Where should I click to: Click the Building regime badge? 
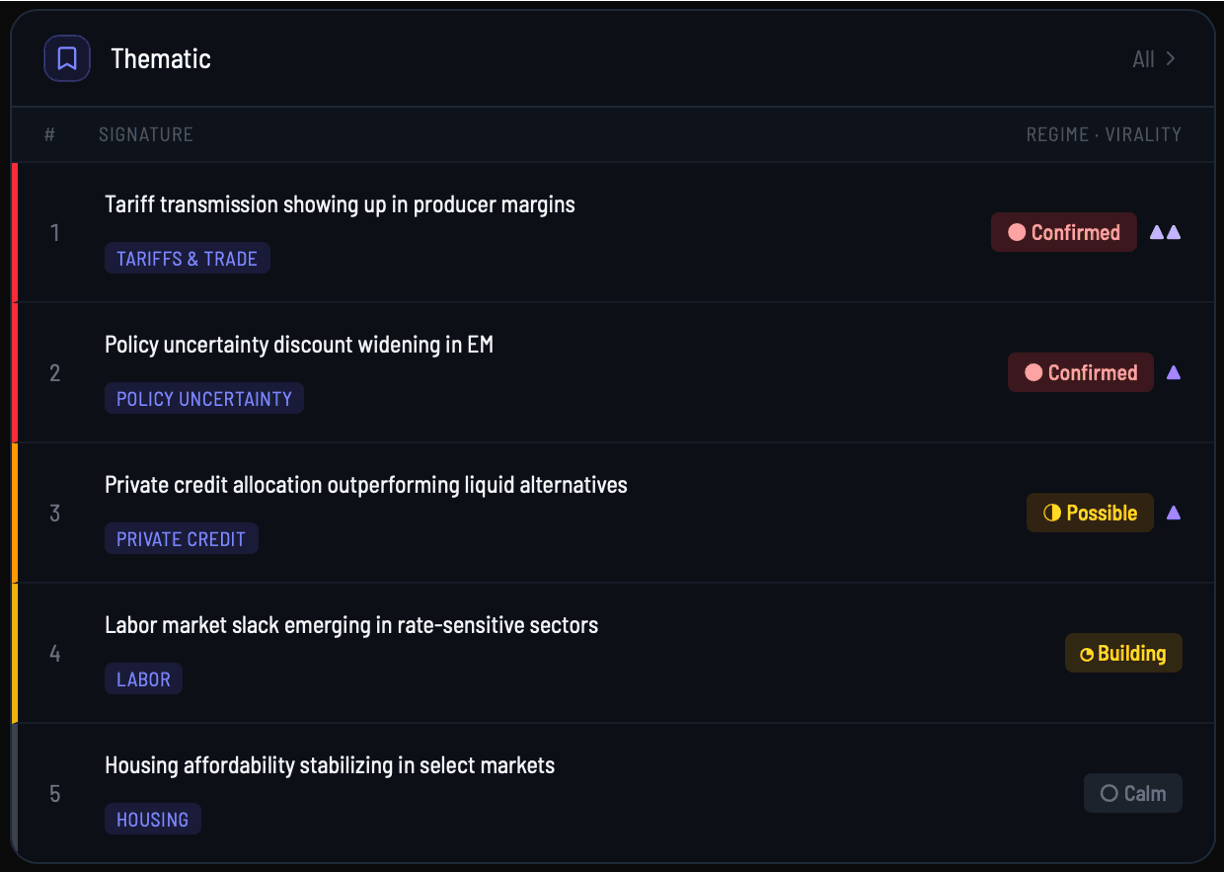coord(1123,653)
